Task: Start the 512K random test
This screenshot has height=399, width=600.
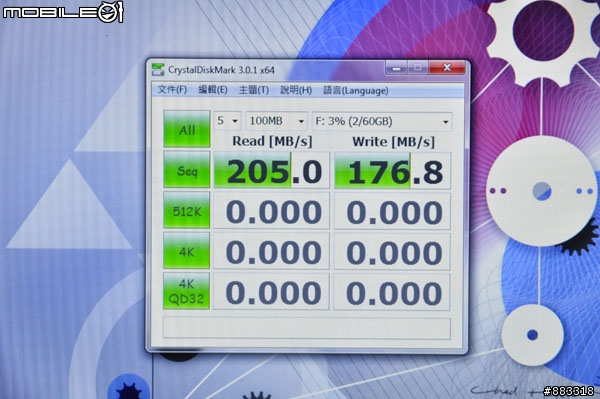Action: [x=187, y=210]
